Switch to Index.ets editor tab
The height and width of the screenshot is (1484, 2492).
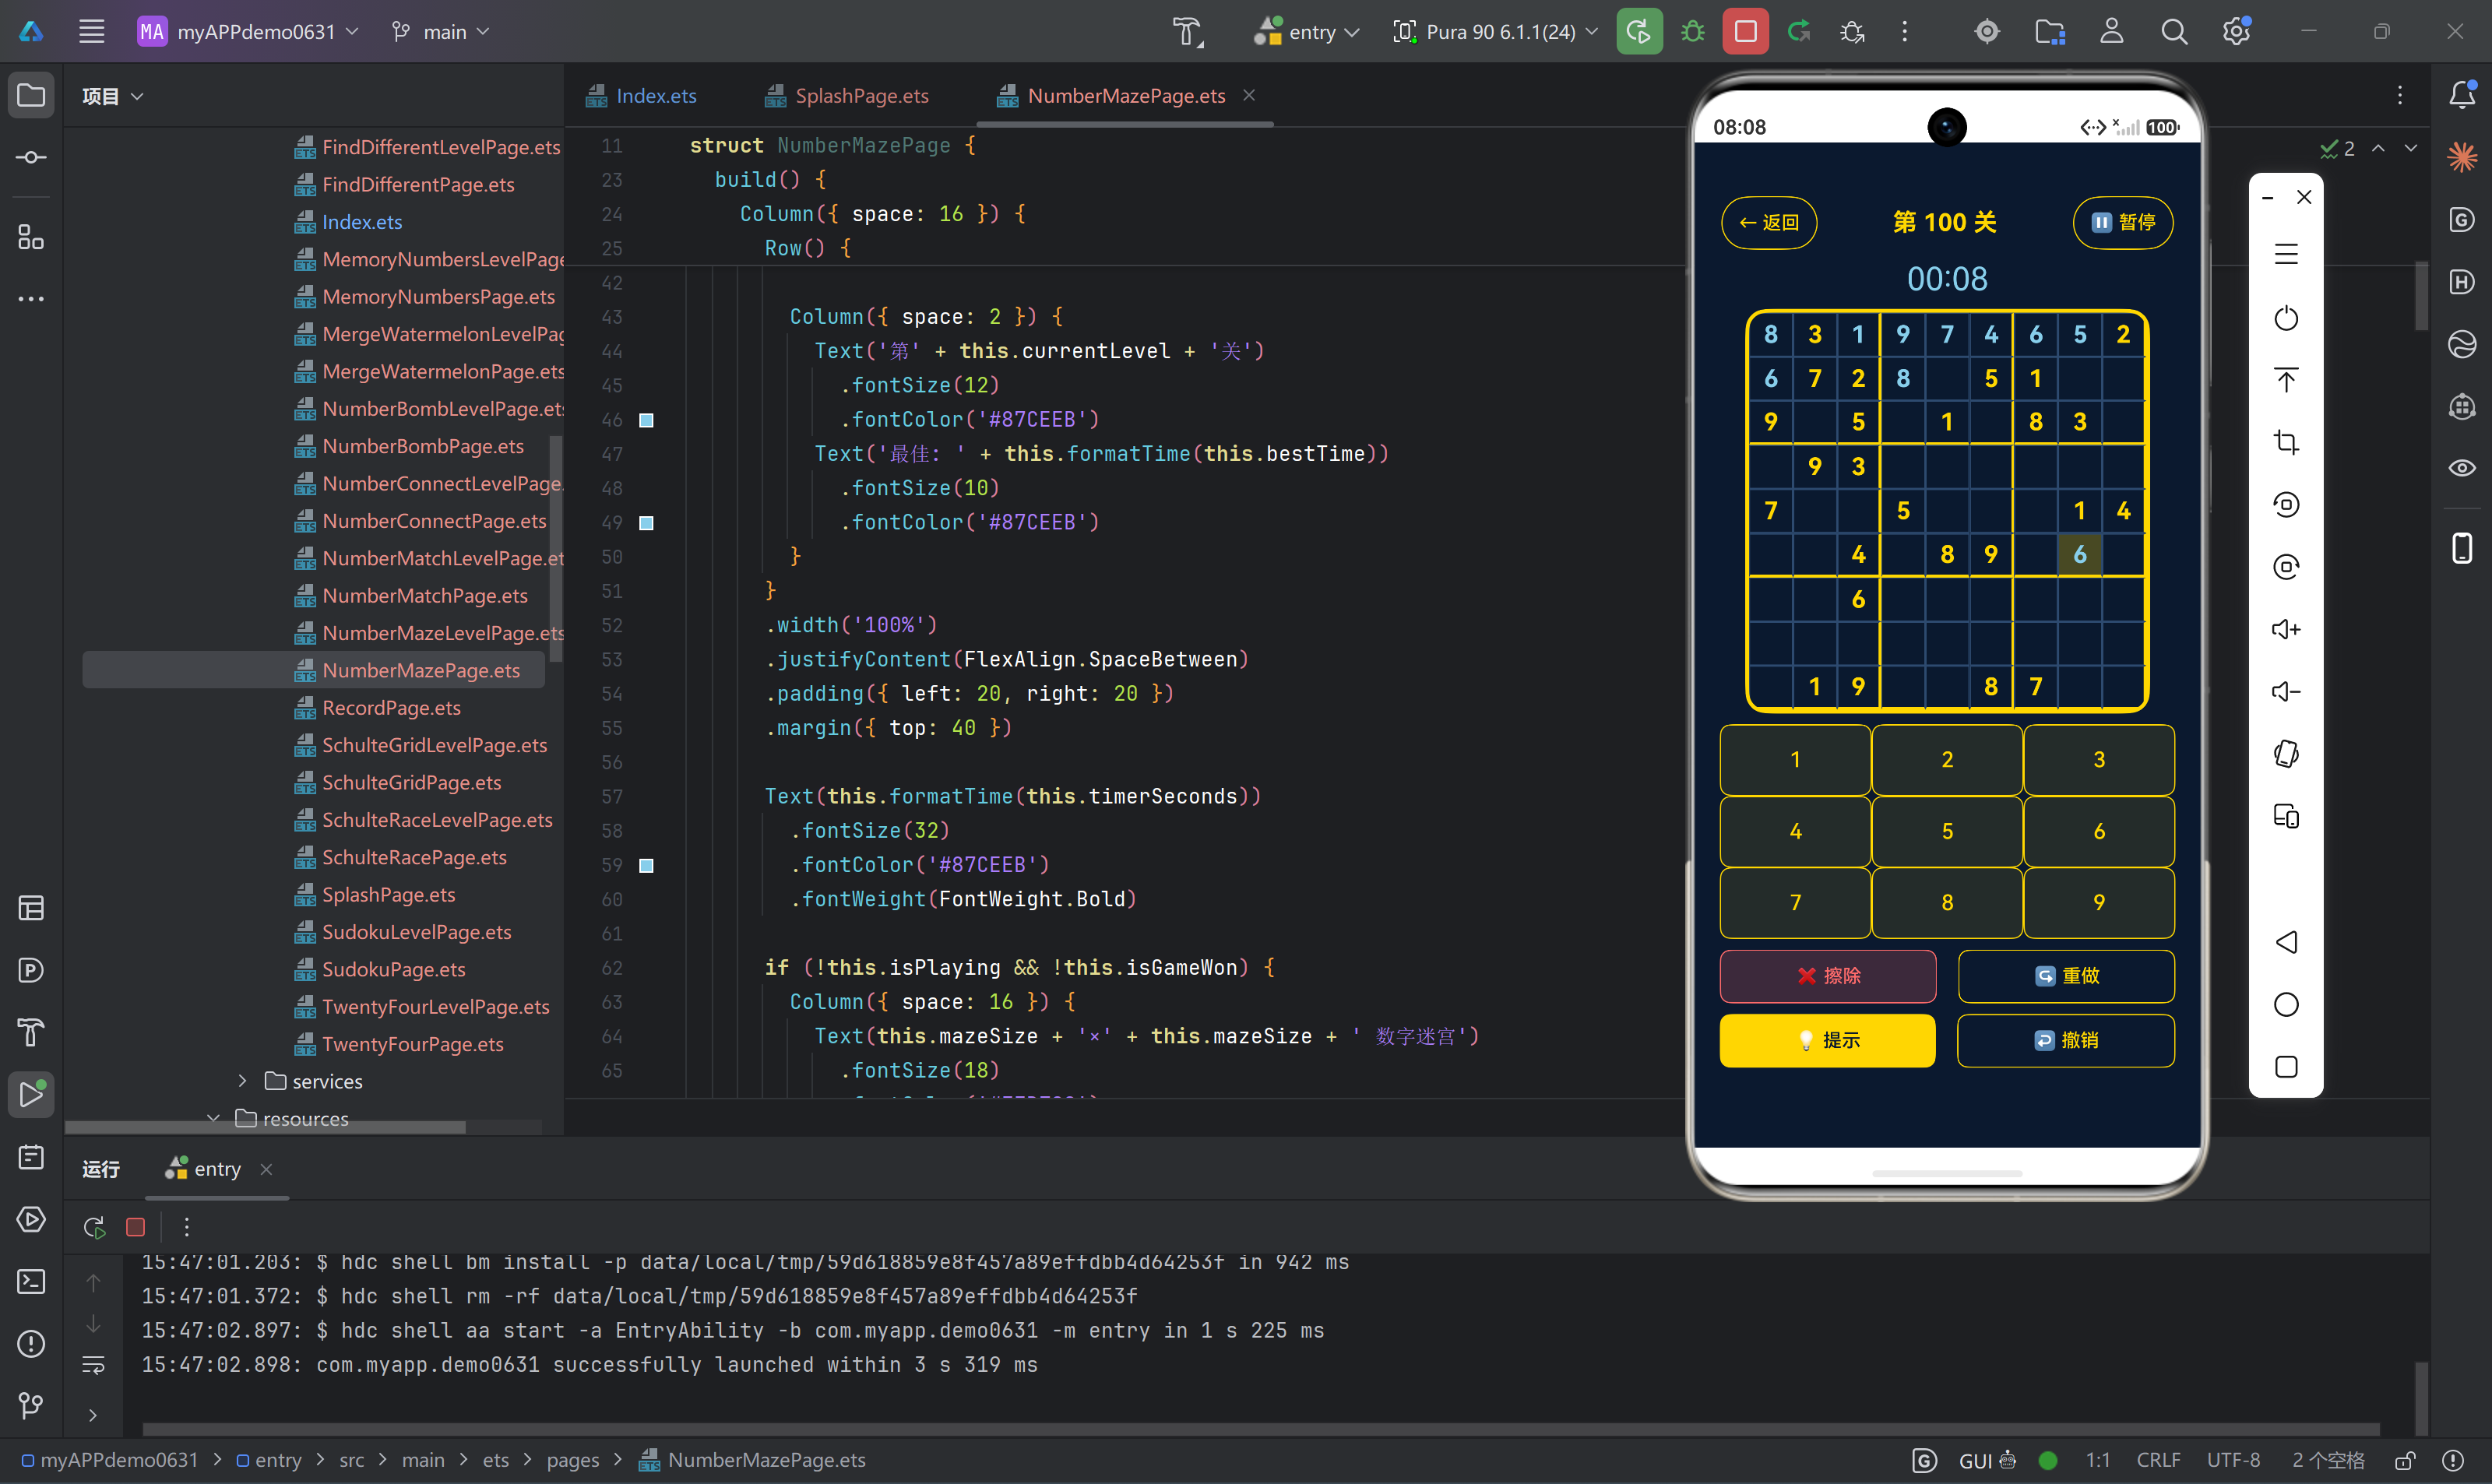coord(641,96)
